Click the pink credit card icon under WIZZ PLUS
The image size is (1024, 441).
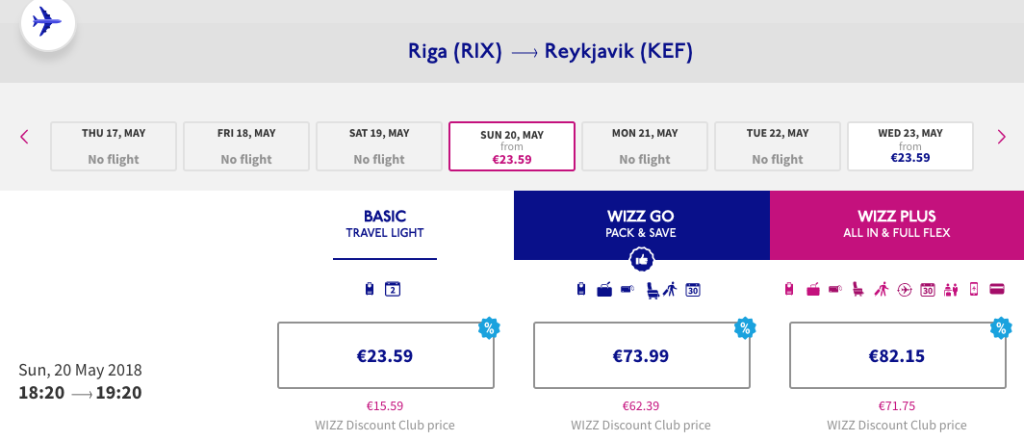click(997, 290)
